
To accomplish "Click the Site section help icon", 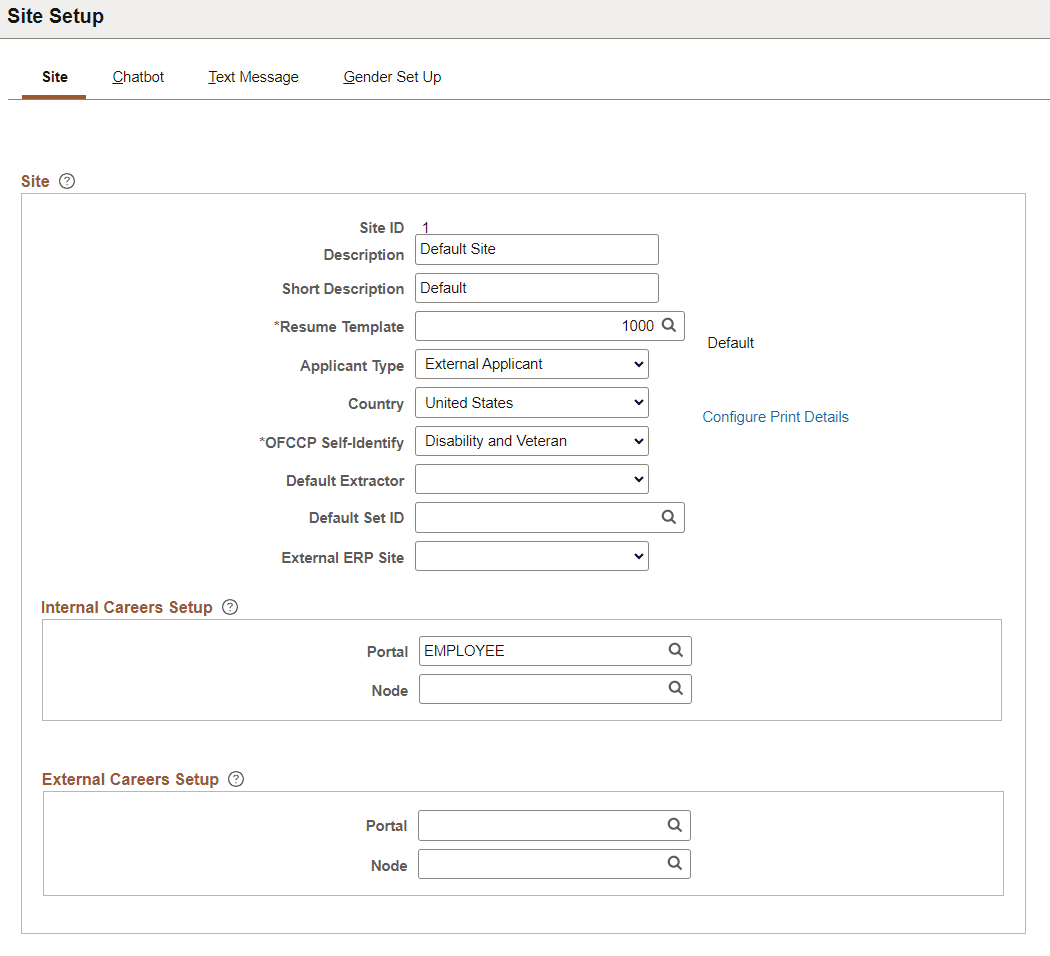I will pyautogui.click(x=67, y=181).
